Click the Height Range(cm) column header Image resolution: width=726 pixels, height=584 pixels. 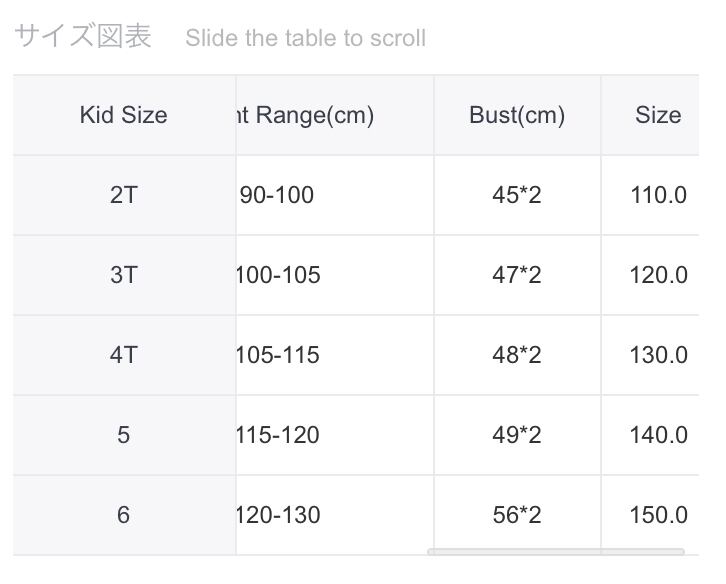coord(305,115)
